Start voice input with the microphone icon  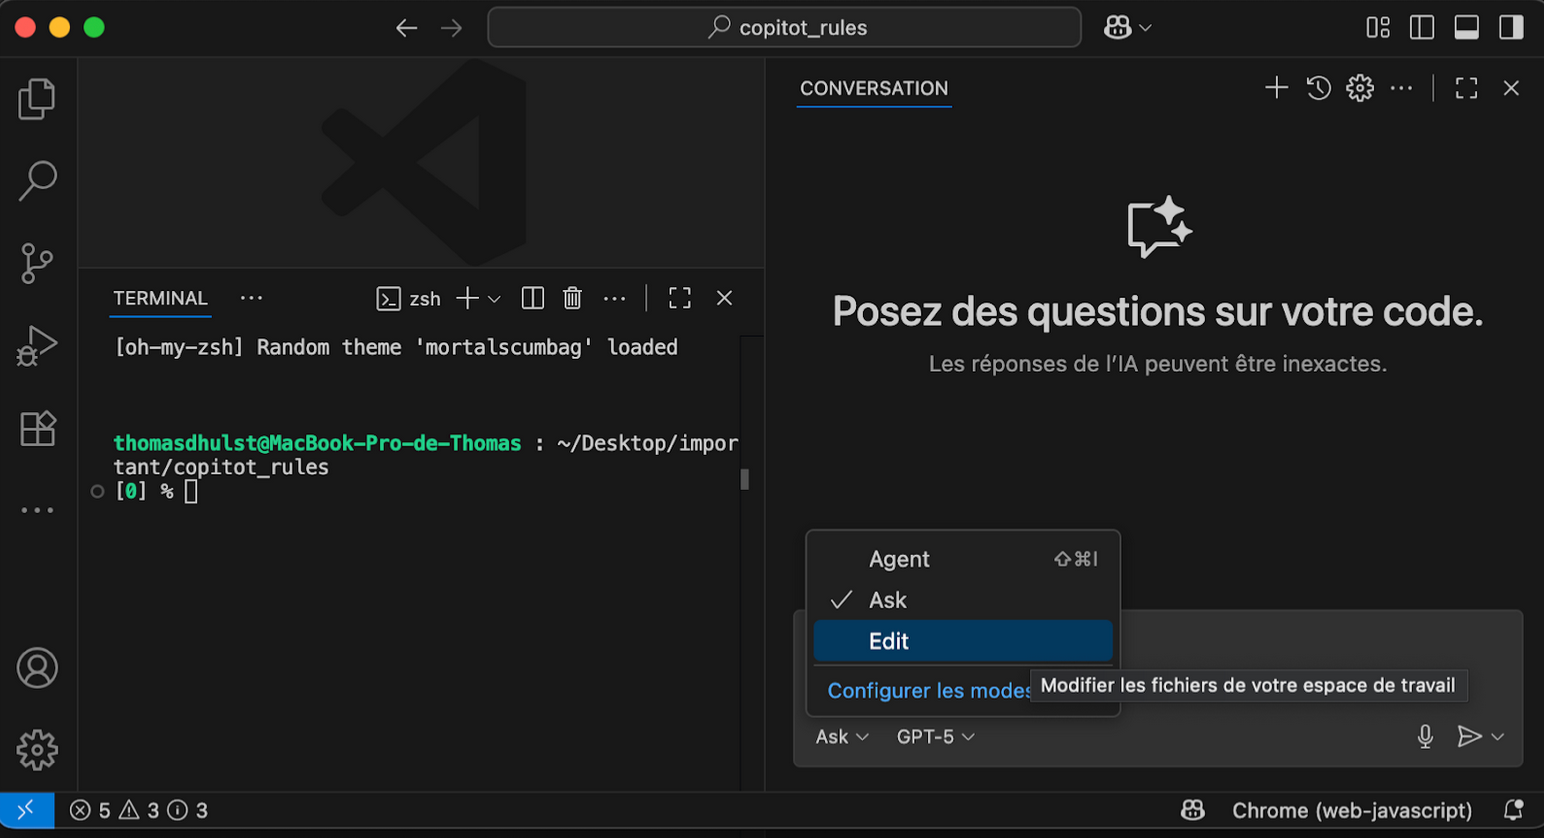tap(1425, 737)
